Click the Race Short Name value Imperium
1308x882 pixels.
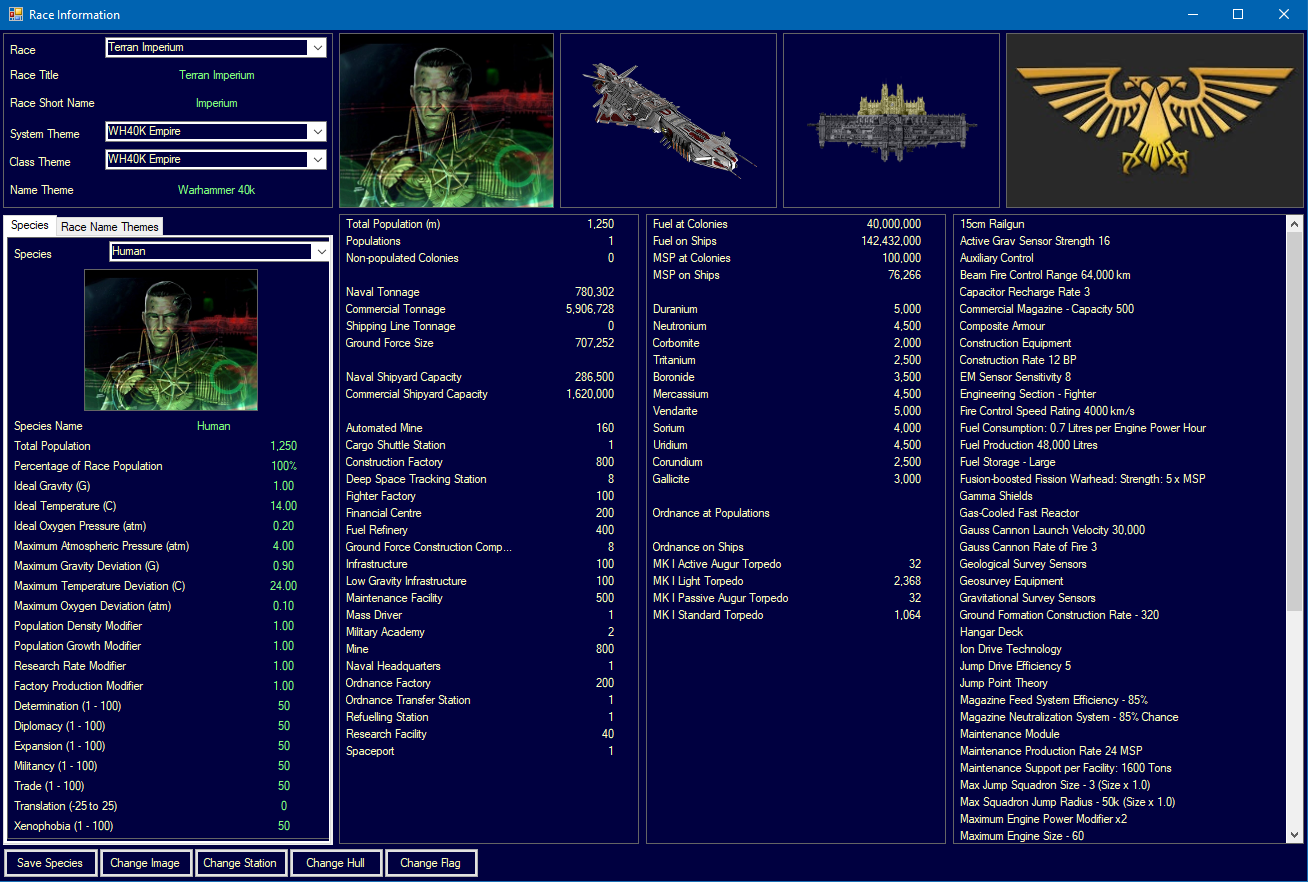[217, 103]
